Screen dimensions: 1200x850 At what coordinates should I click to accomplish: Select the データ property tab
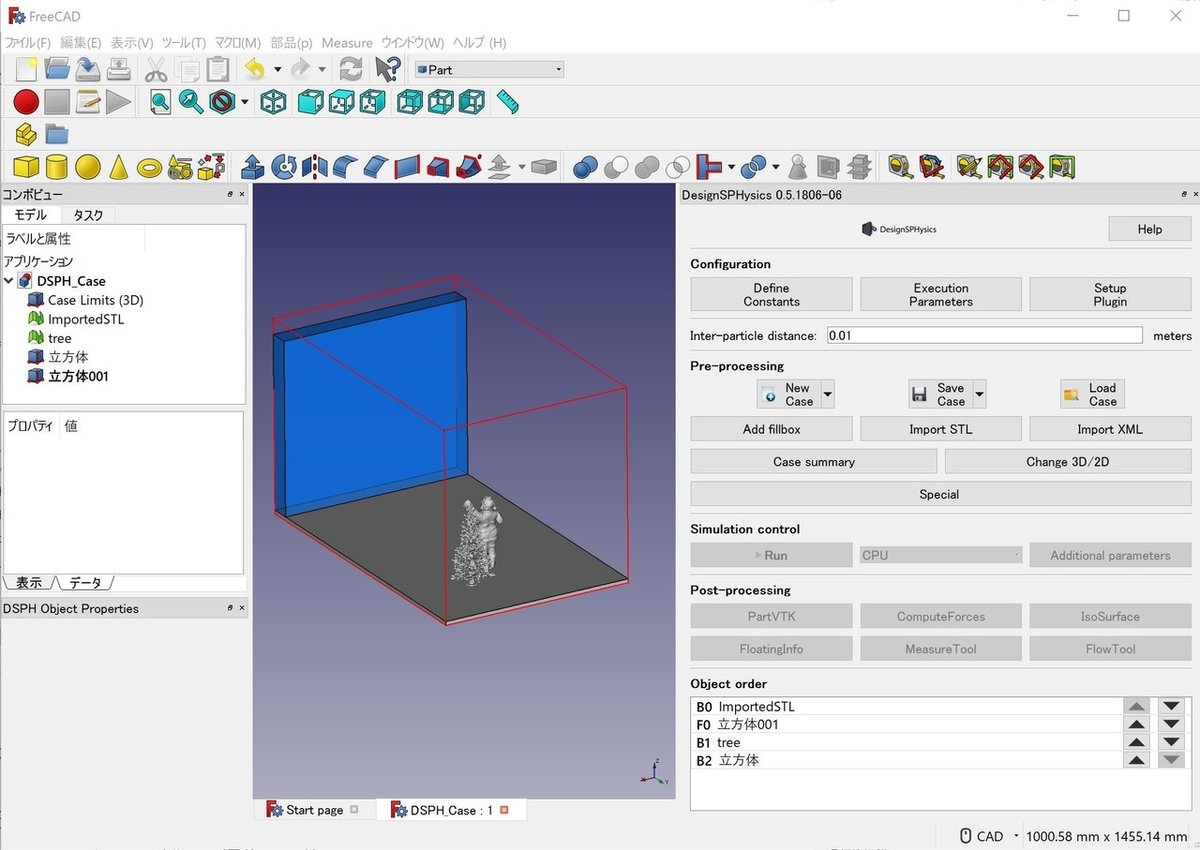click(86, 583)
